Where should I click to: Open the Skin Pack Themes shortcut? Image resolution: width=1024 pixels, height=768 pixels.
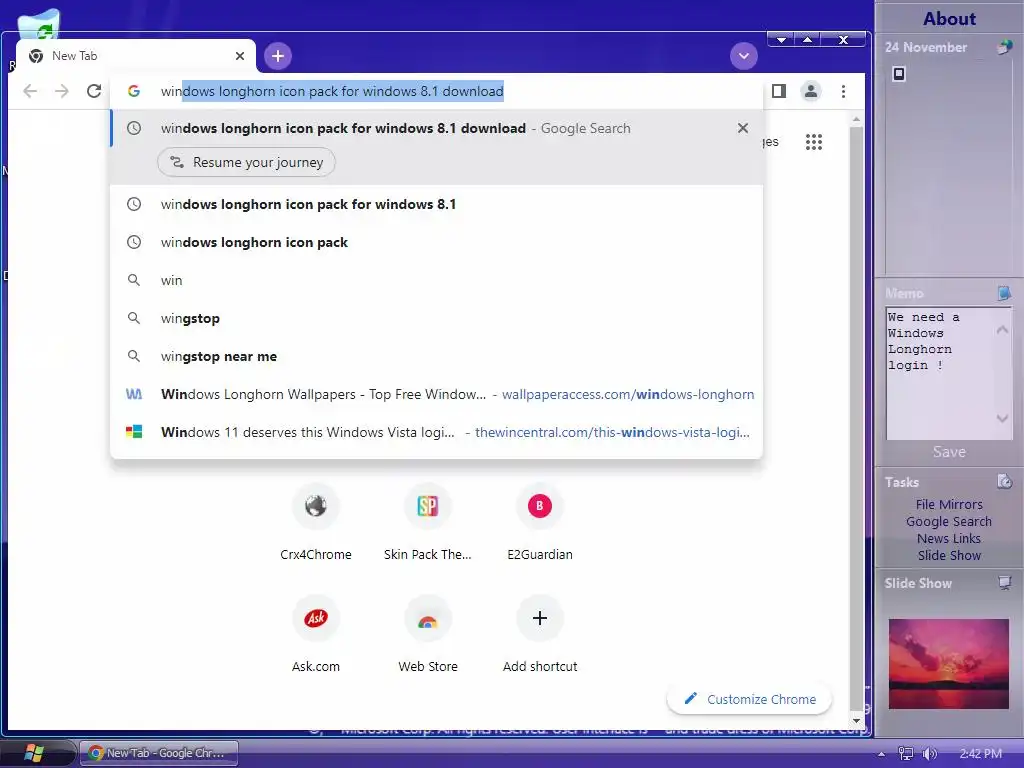click(428, 522)
